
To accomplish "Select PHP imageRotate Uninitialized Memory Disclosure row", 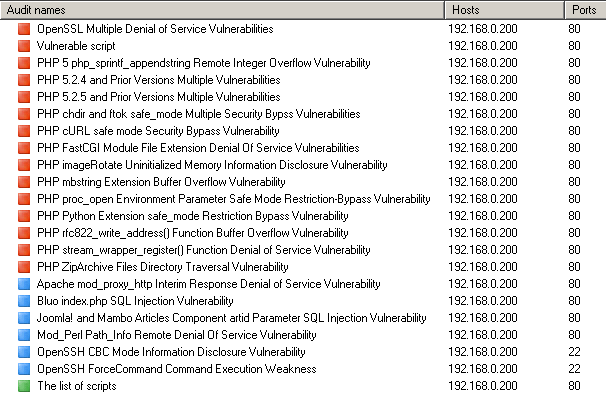I will tap(208, 165).
